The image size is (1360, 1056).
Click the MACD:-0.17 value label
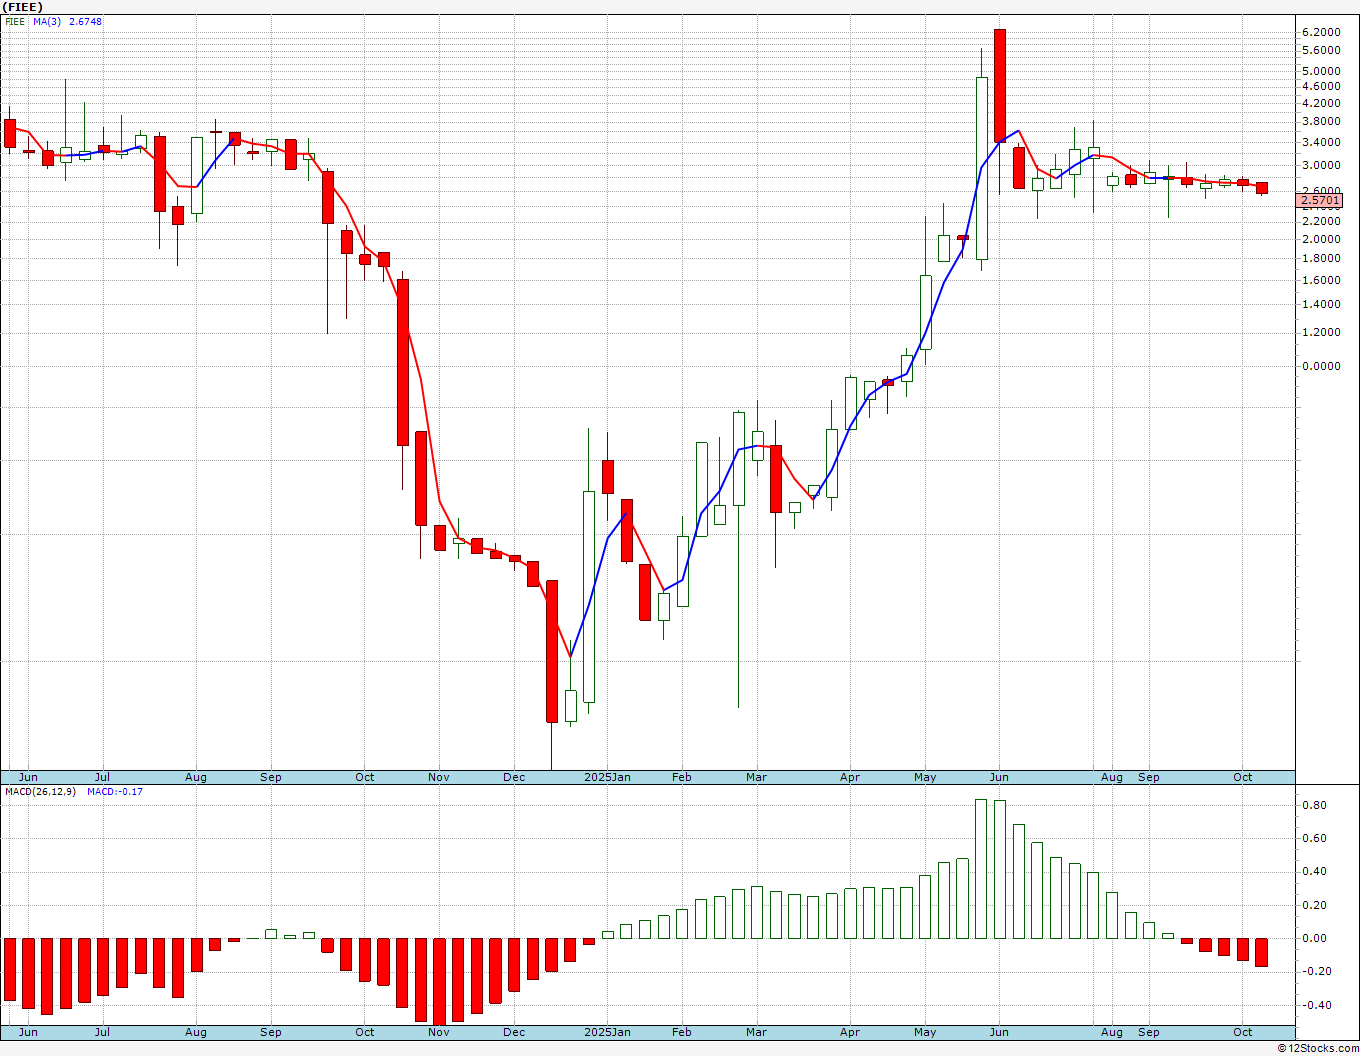point(114,791)
